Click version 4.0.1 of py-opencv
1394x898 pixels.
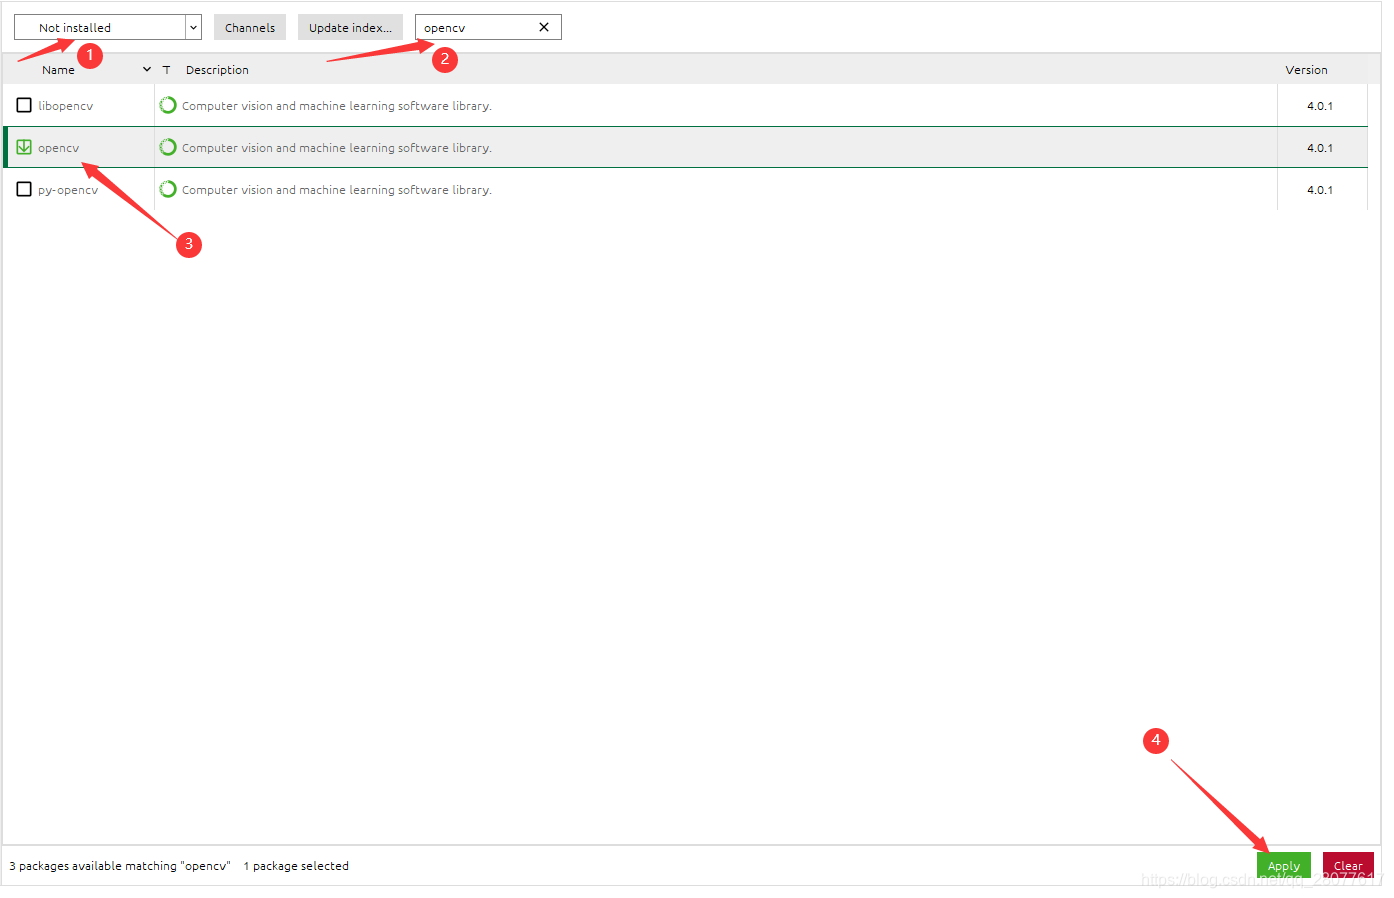[1319, 190]
